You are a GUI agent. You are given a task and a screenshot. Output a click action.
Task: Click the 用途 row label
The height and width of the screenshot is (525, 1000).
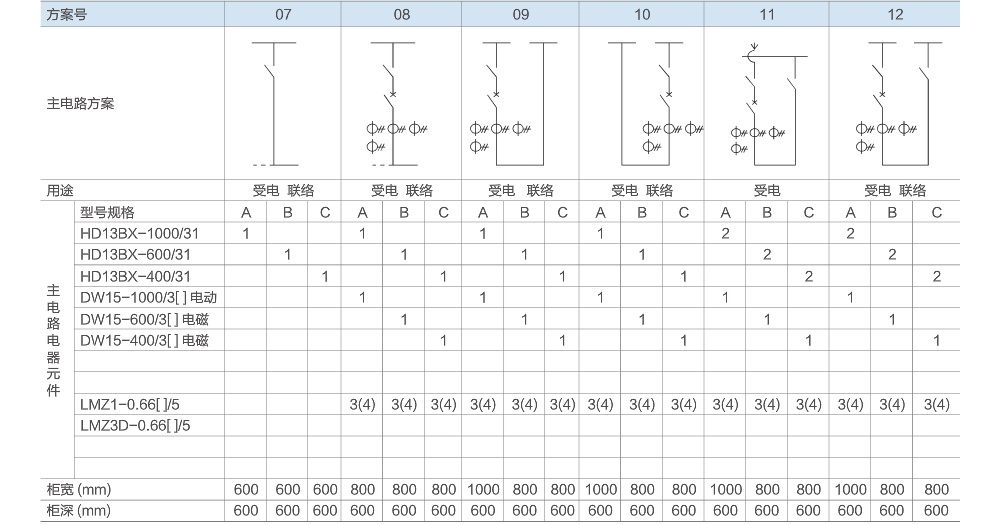tap(61, 190)
